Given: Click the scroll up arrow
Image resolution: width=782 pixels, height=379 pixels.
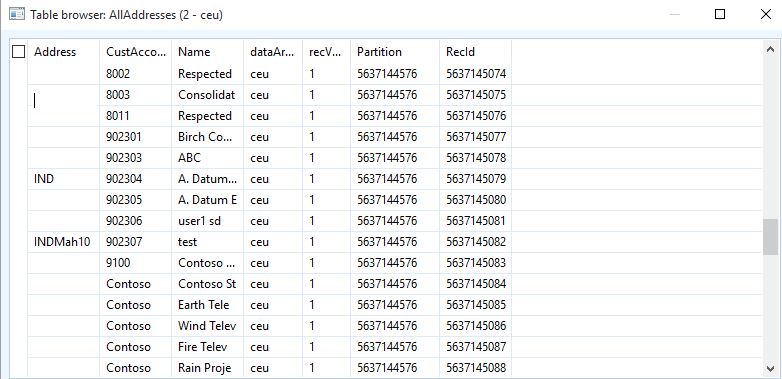Looking at the screenshot, I should [x=770, y=49].
